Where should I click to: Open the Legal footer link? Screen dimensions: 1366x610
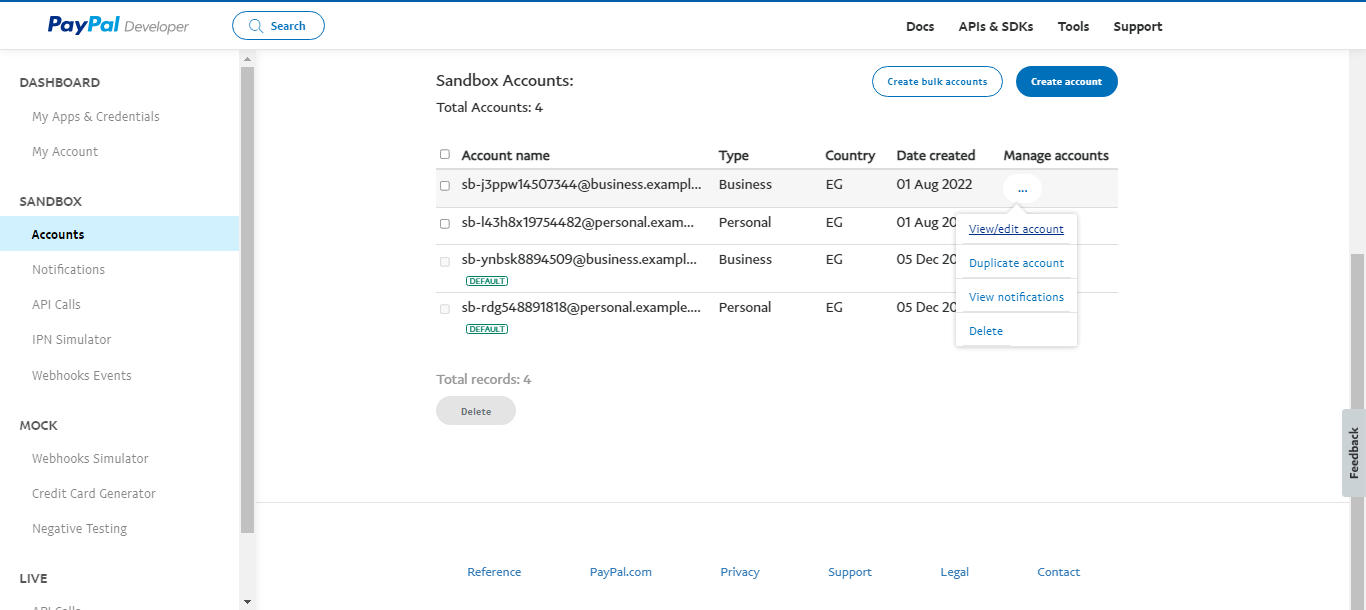click(955, 572)
